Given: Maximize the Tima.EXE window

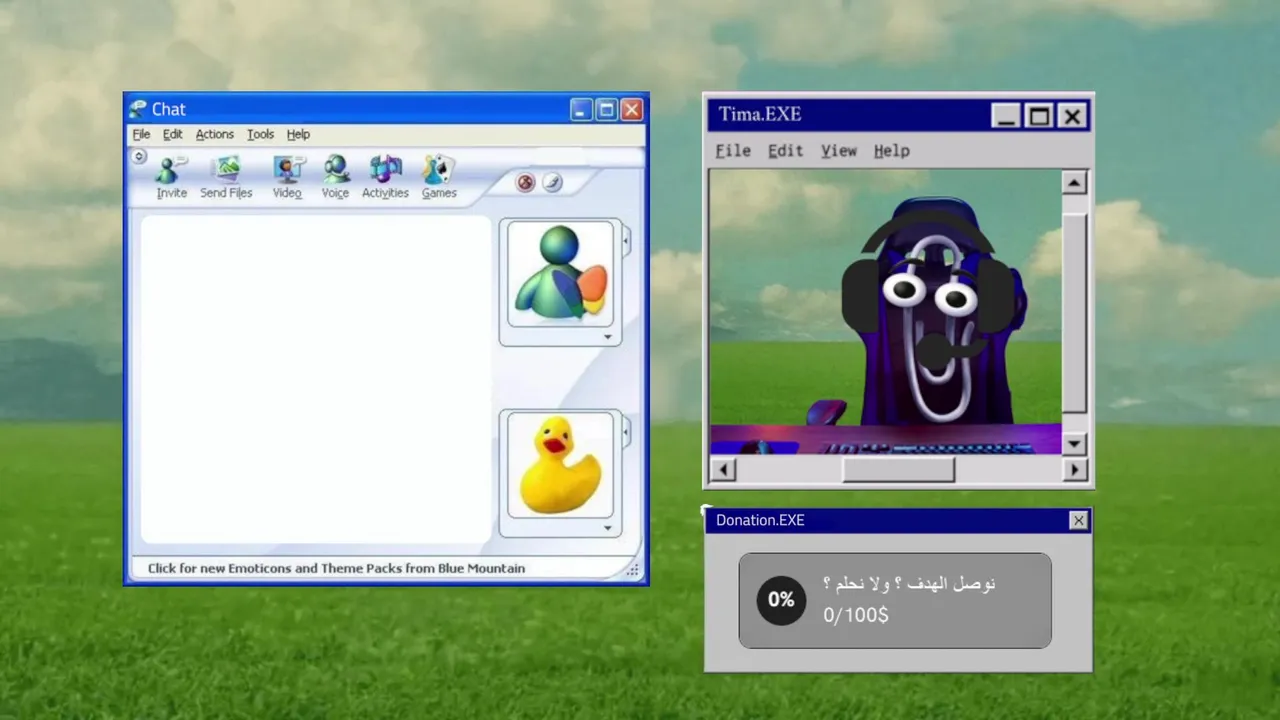Looking at the screenshot, I should (1039, 116).
